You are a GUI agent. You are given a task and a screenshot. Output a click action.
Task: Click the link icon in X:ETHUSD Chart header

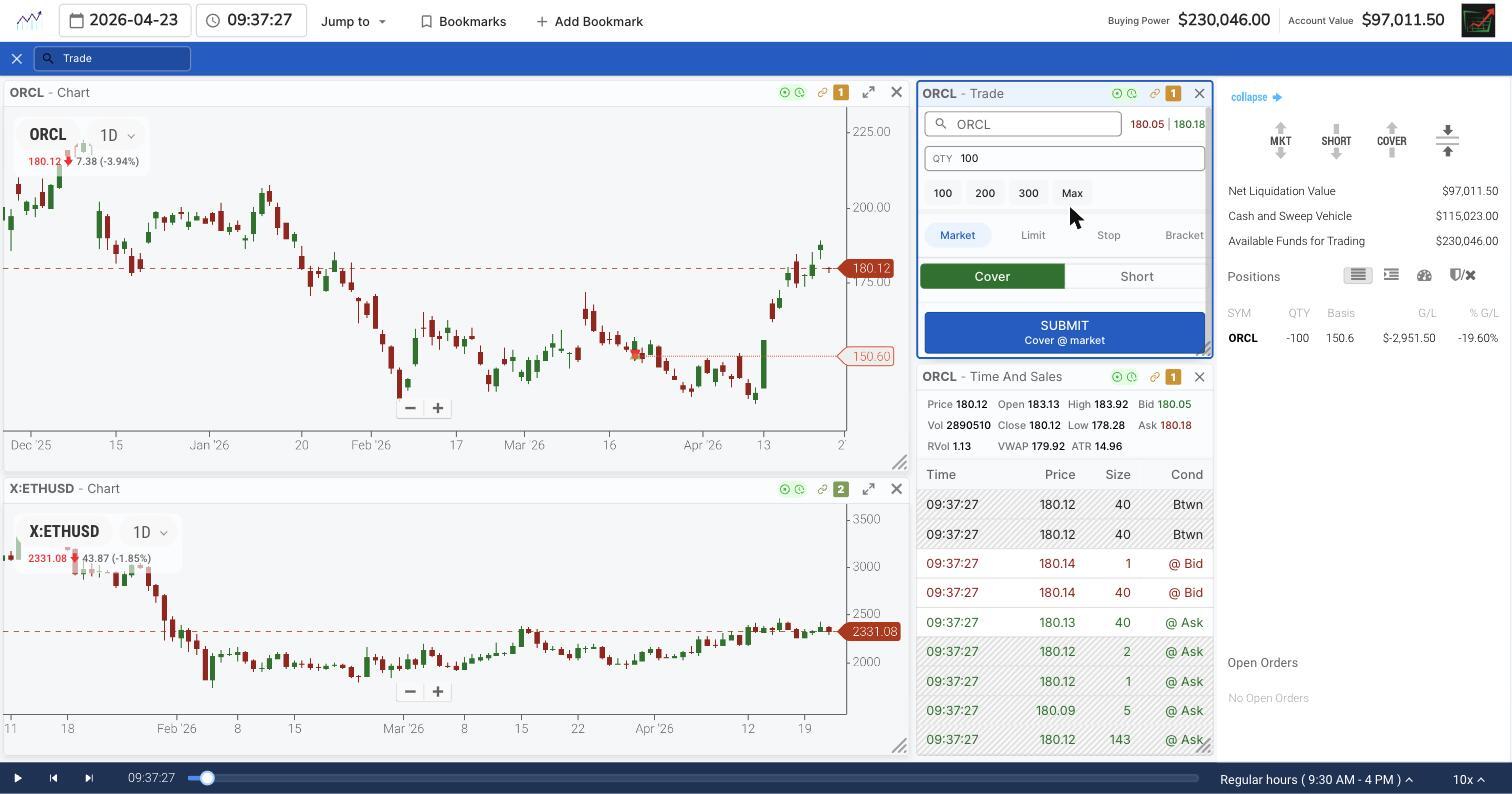click(x=822, y=489)
